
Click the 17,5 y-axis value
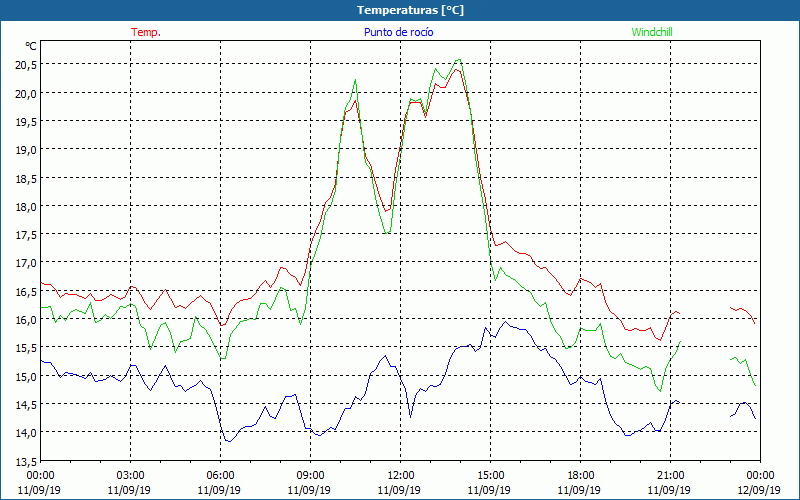27,234
